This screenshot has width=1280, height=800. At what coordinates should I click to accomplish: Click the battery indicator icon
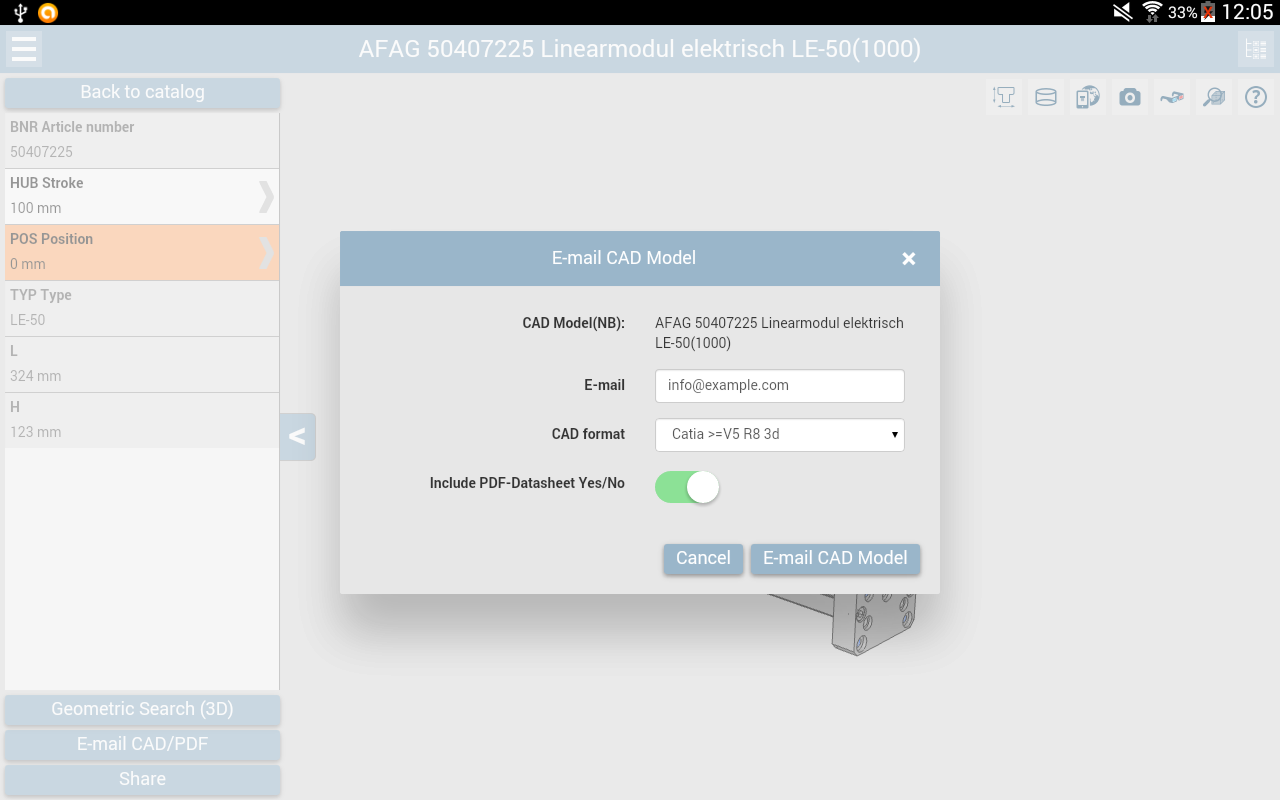point(1208,12)
